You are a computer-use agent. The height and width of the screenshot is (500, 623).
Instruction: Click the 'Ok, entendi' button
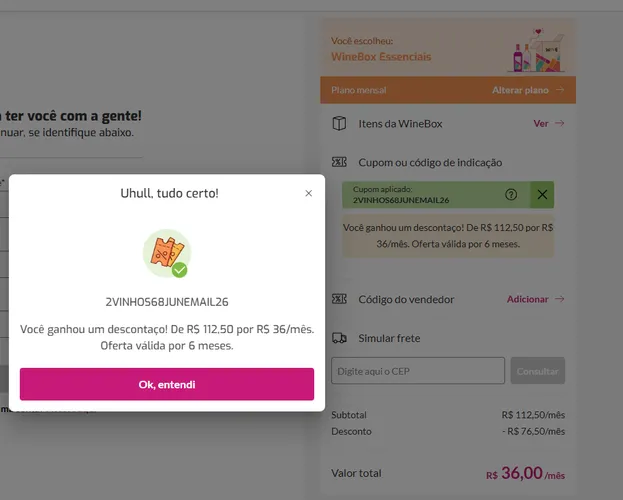167,384
